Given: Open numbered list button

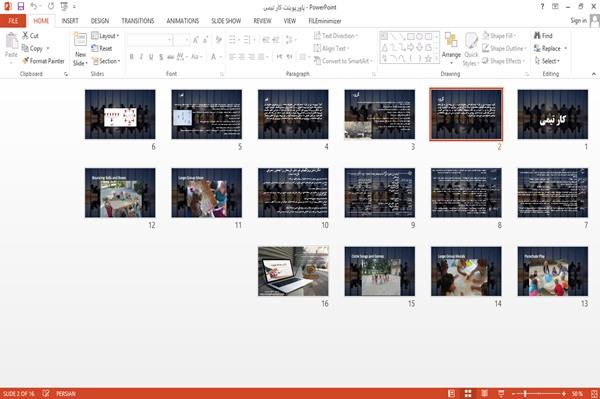Looking at the screenshot, I should [x=247, y=40].
